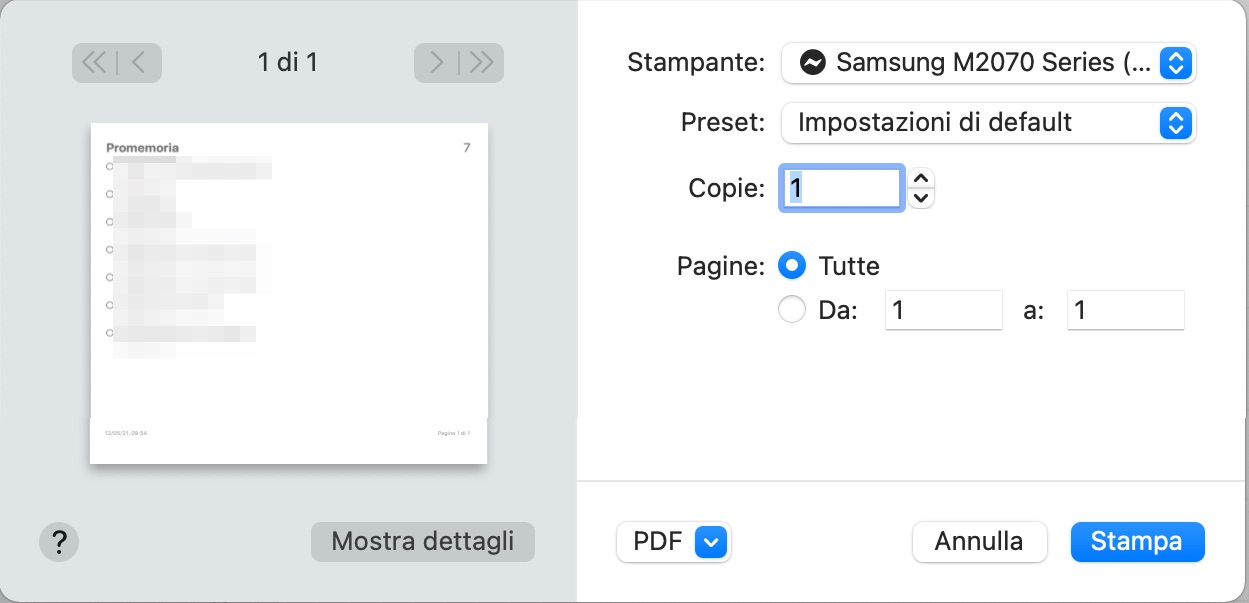The width and height of the screenshot is (1249, 603).
Task: Select the Da page range radio button
Action: pyautogui.click(x=792, y=309)
